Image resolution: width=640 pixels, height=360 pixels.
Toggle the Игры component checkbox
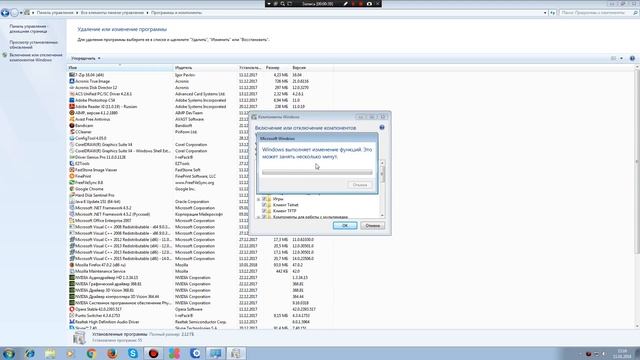coord(264,199)
